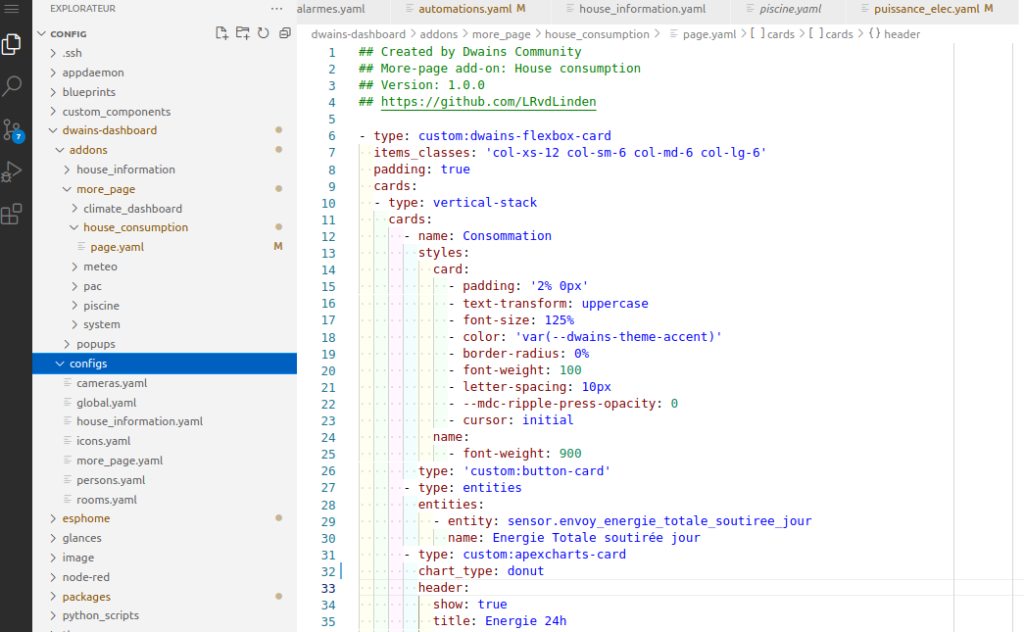Expand the house_information folder
This screenshot has width=1024, height=632.
coord(165,170)
